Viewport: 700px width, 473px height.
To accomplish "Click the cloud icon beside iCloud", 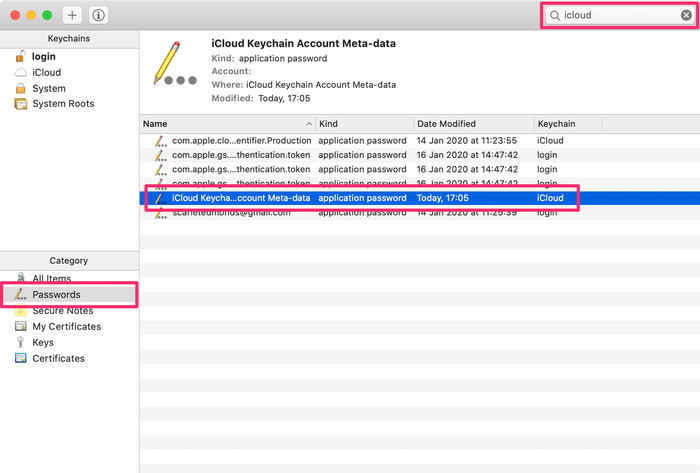I will click(21, 72).
